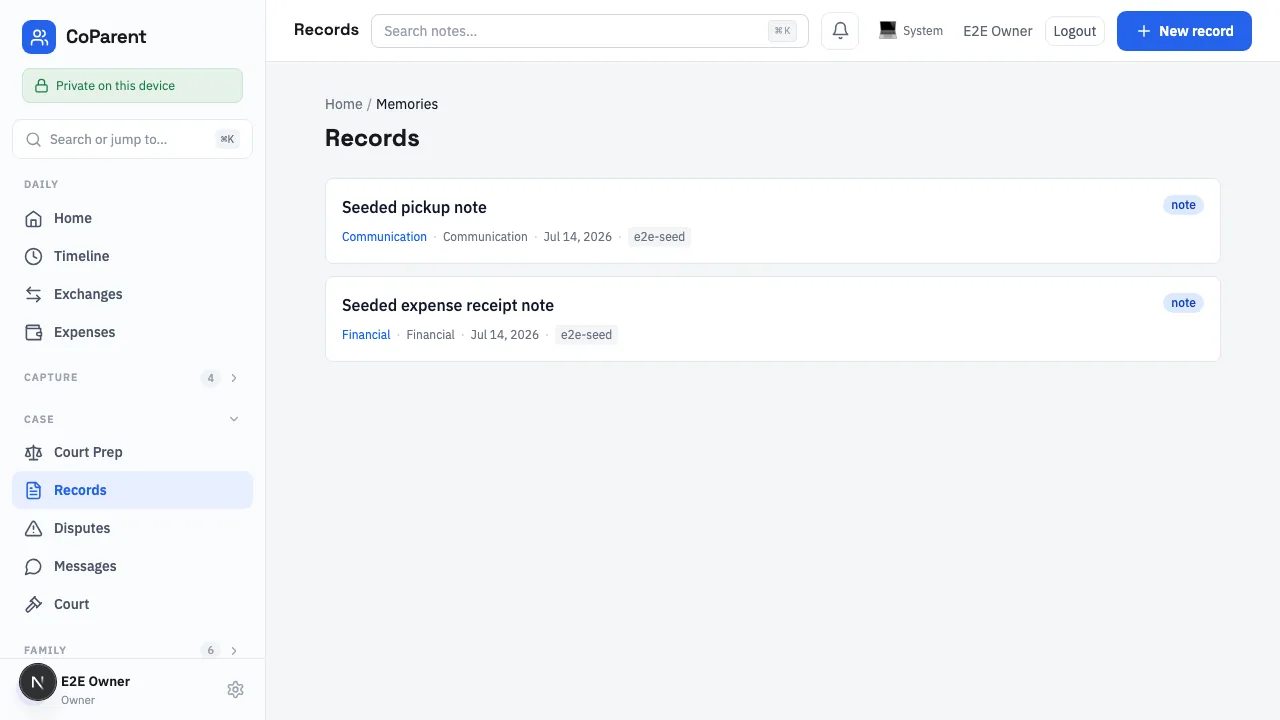Click the Logout button
Screen dimensions: 1280x720
point(1075,31)
